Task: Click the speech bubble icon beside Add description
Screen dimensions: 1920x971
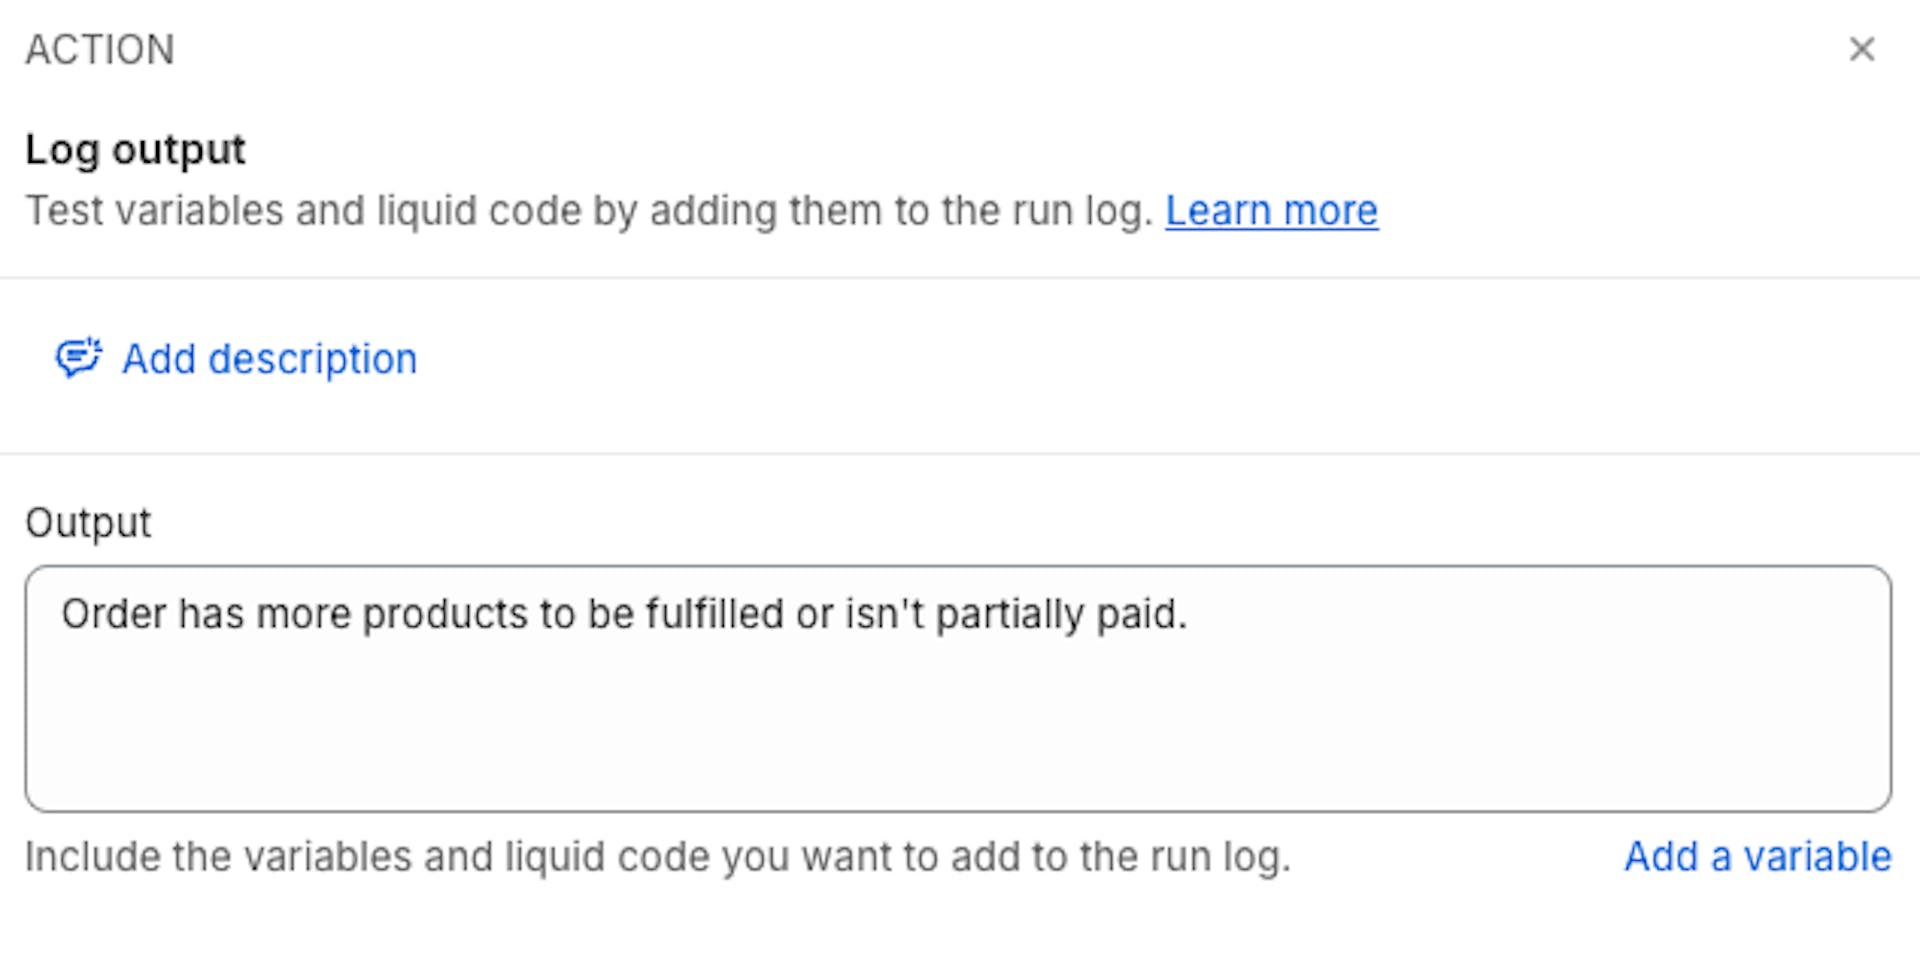Action: 78,358
